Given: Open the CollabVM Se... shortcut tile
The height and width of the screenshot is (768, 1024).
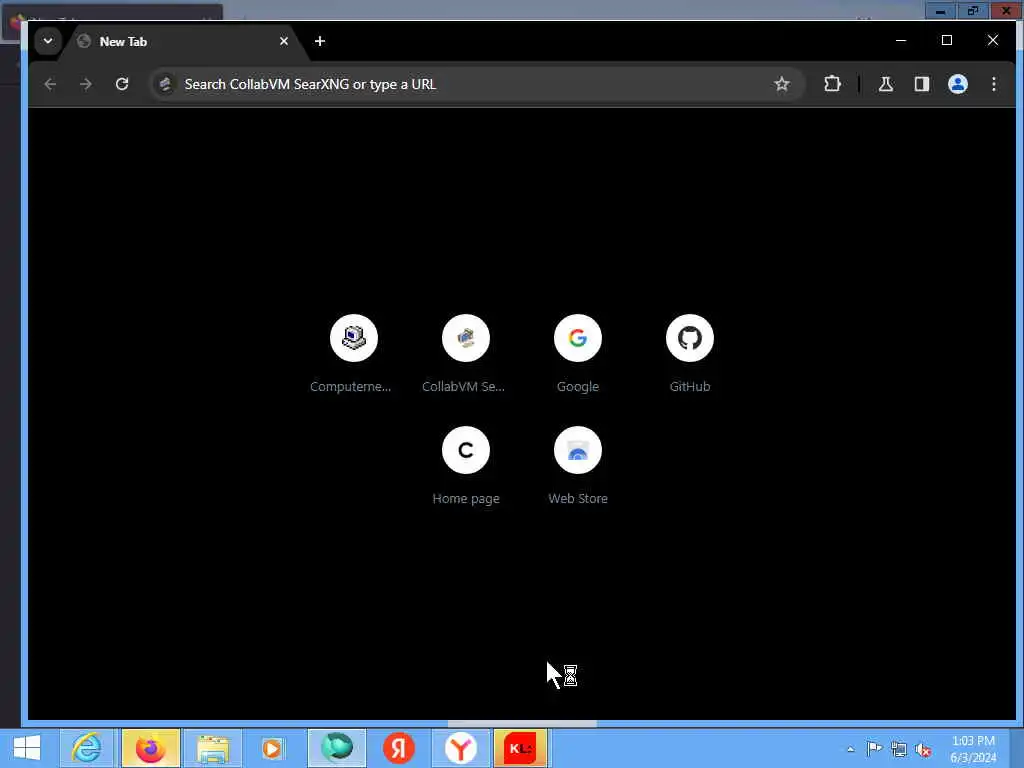Looking at the screenshot, I should [465, 353].
